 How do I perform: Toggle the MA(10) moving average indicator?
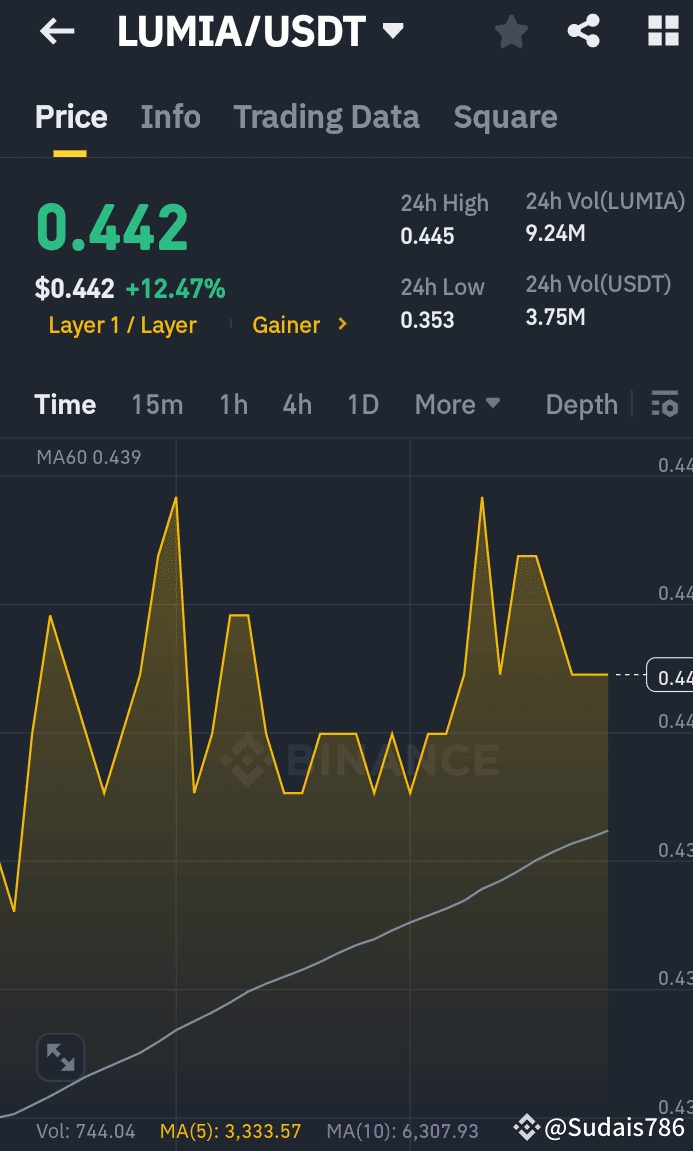click(x=402, y=1130)
